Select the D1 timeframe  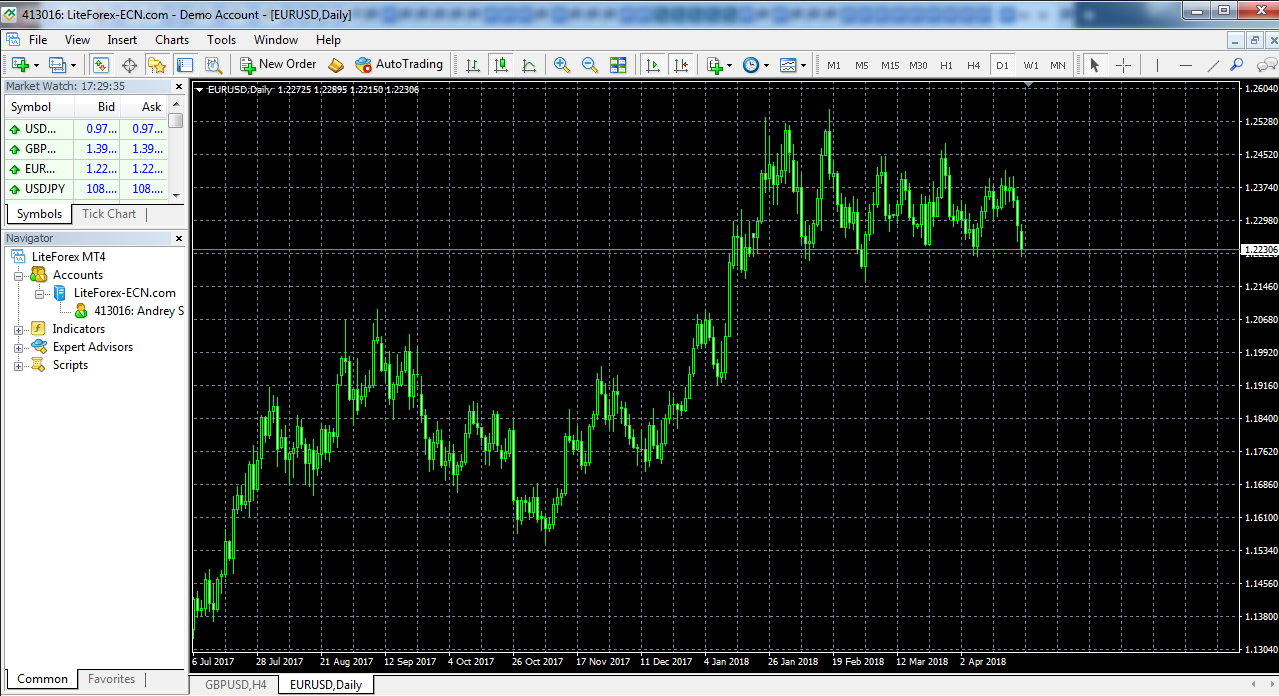click(1002, 65)
